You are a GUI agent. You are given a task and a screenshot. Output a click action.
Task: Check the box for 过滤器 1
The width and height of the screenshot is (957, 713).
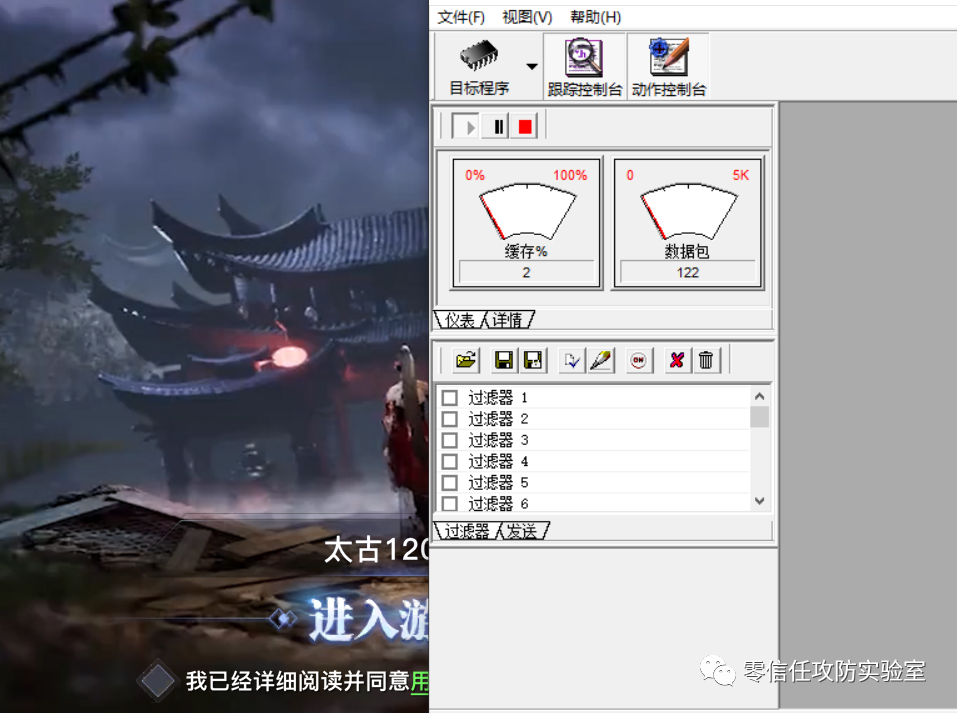[x=450, y=398]
